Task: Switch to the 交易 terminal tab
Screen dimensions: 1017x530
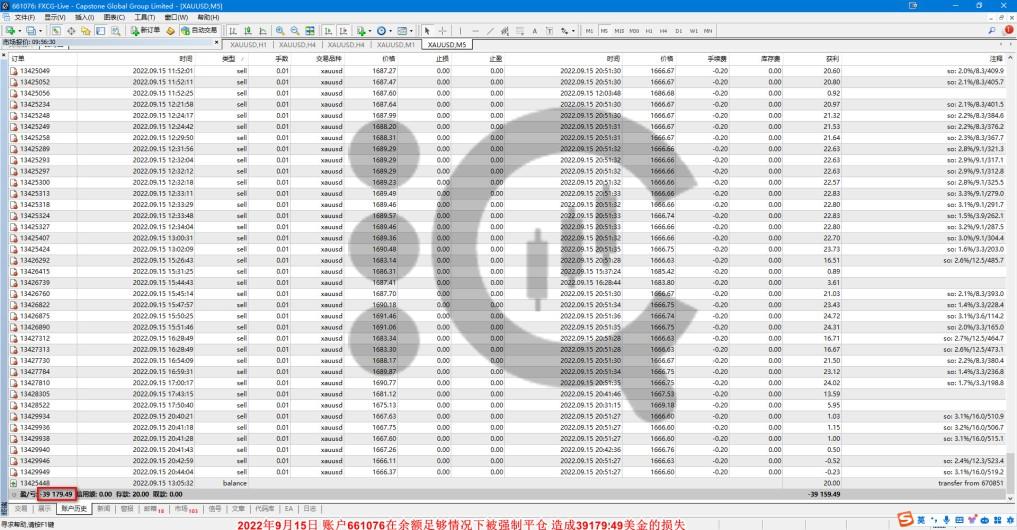Action: 19,508
